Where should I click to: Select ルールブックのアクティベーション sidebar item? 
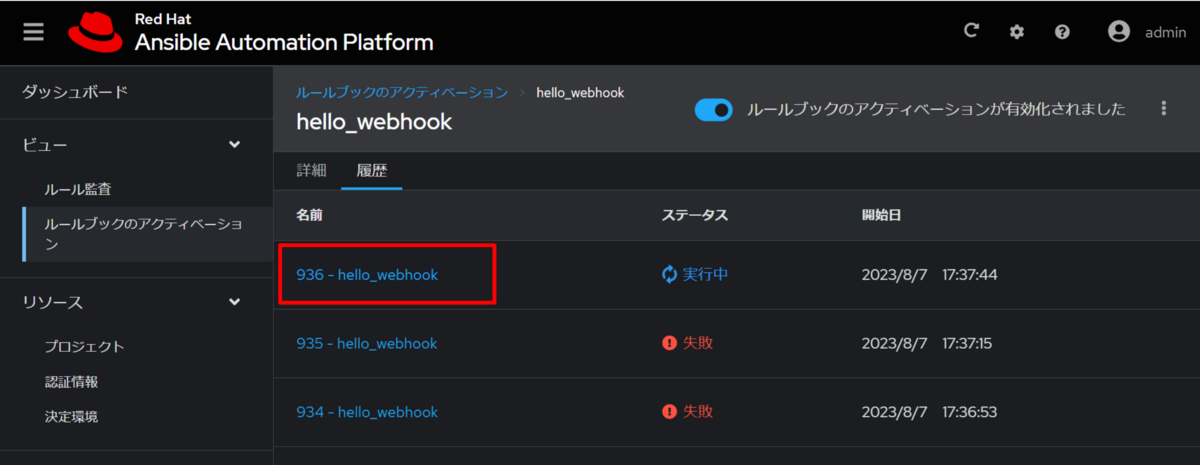pyautogui.click(x=146, y=234)
